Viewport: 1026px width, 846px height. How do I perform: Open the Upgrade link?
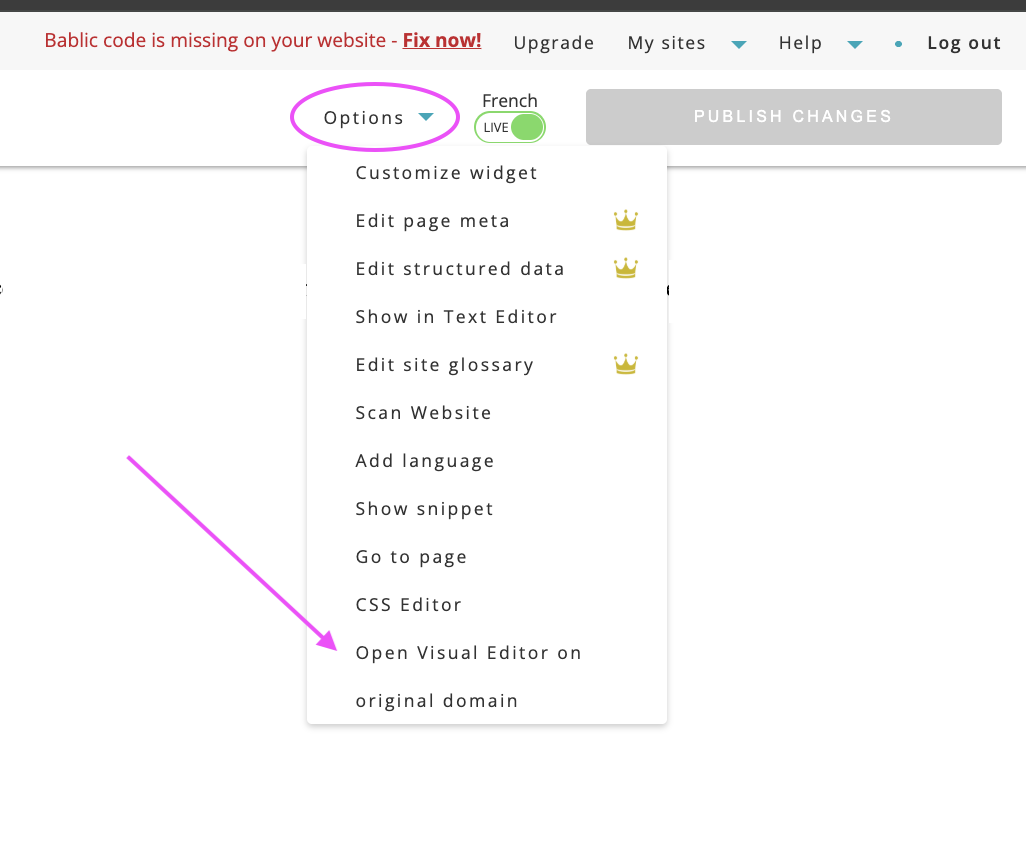click(x=554, y=43)
